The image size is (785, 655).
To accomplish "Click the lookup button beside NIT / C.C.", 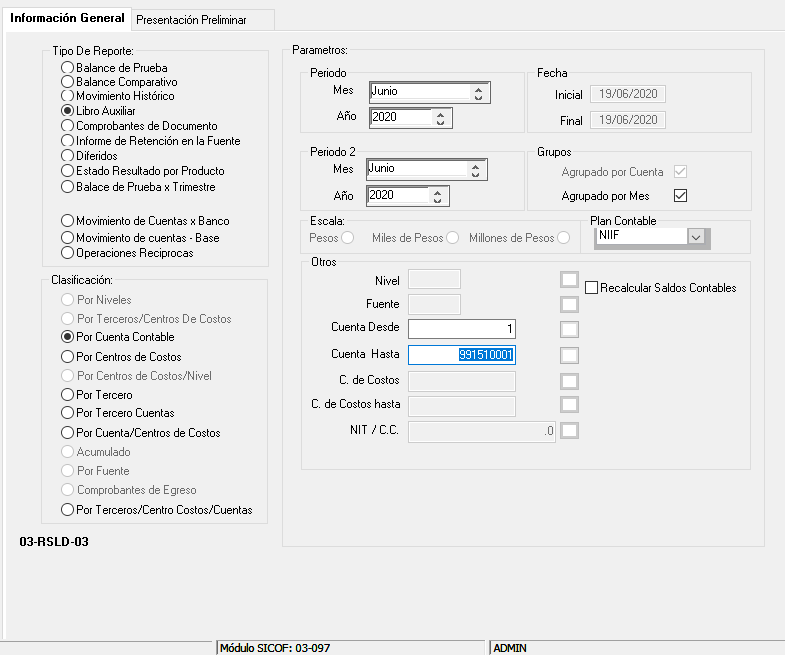I will coord(569,431).
